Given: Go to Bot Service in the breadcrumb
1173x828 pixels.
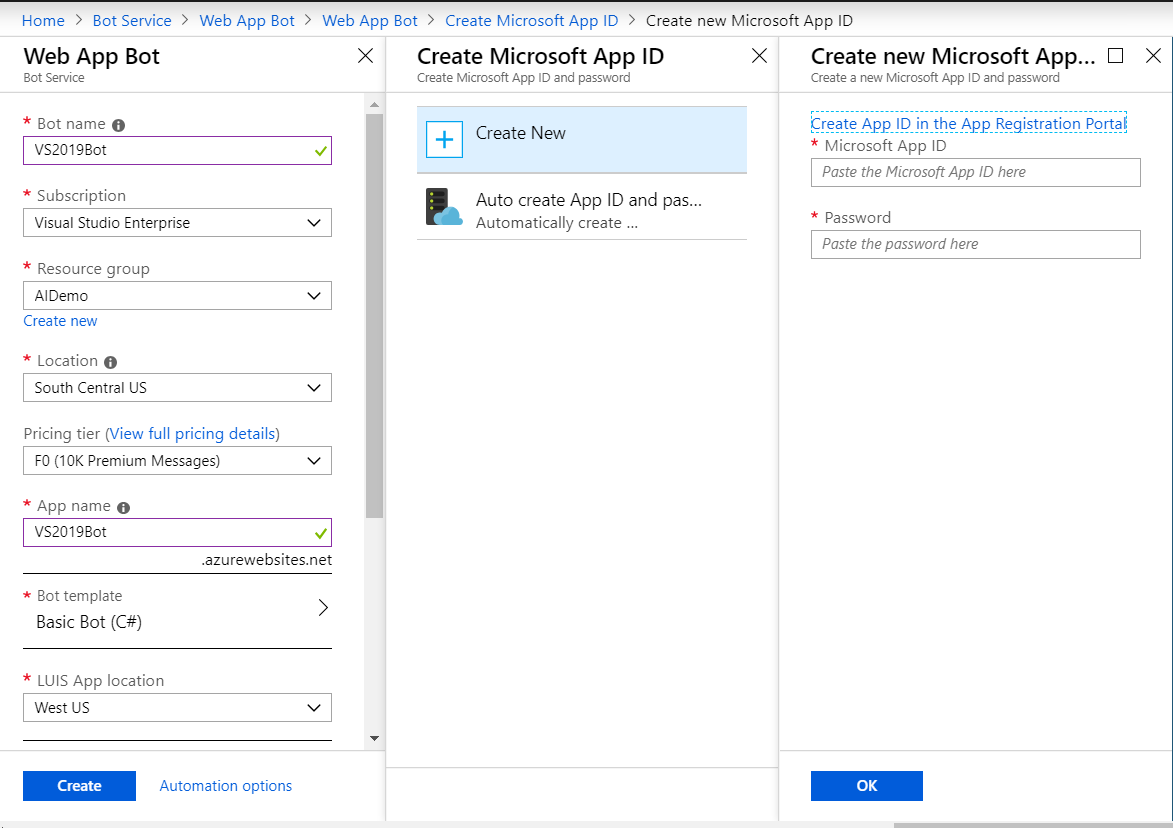Looking at the screenshot, I should [x=132, y=21].
